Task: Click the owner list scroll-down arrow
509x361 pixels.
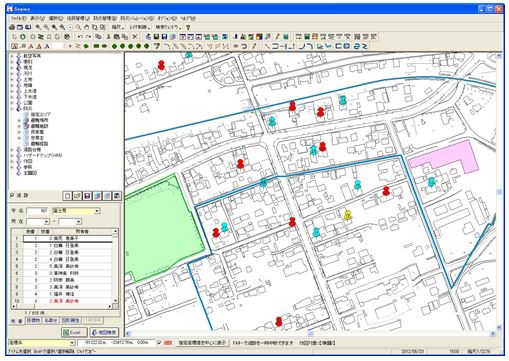Action: [115, 300]
